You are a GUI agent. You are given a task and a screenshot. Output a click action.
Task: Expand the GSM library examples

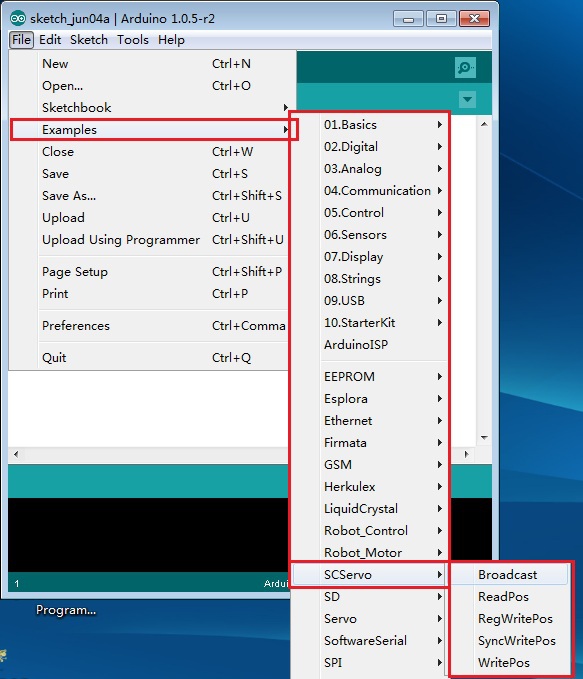tap(370, 465)
